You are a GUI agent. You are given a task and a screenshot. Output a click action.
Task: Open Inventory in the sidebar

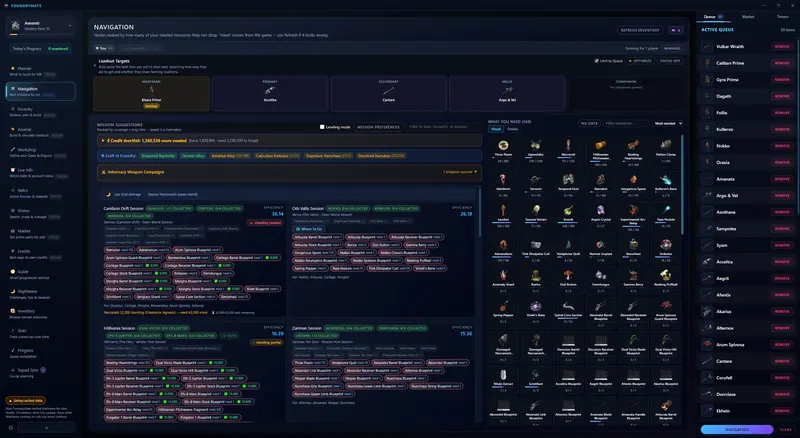[40, 313]
